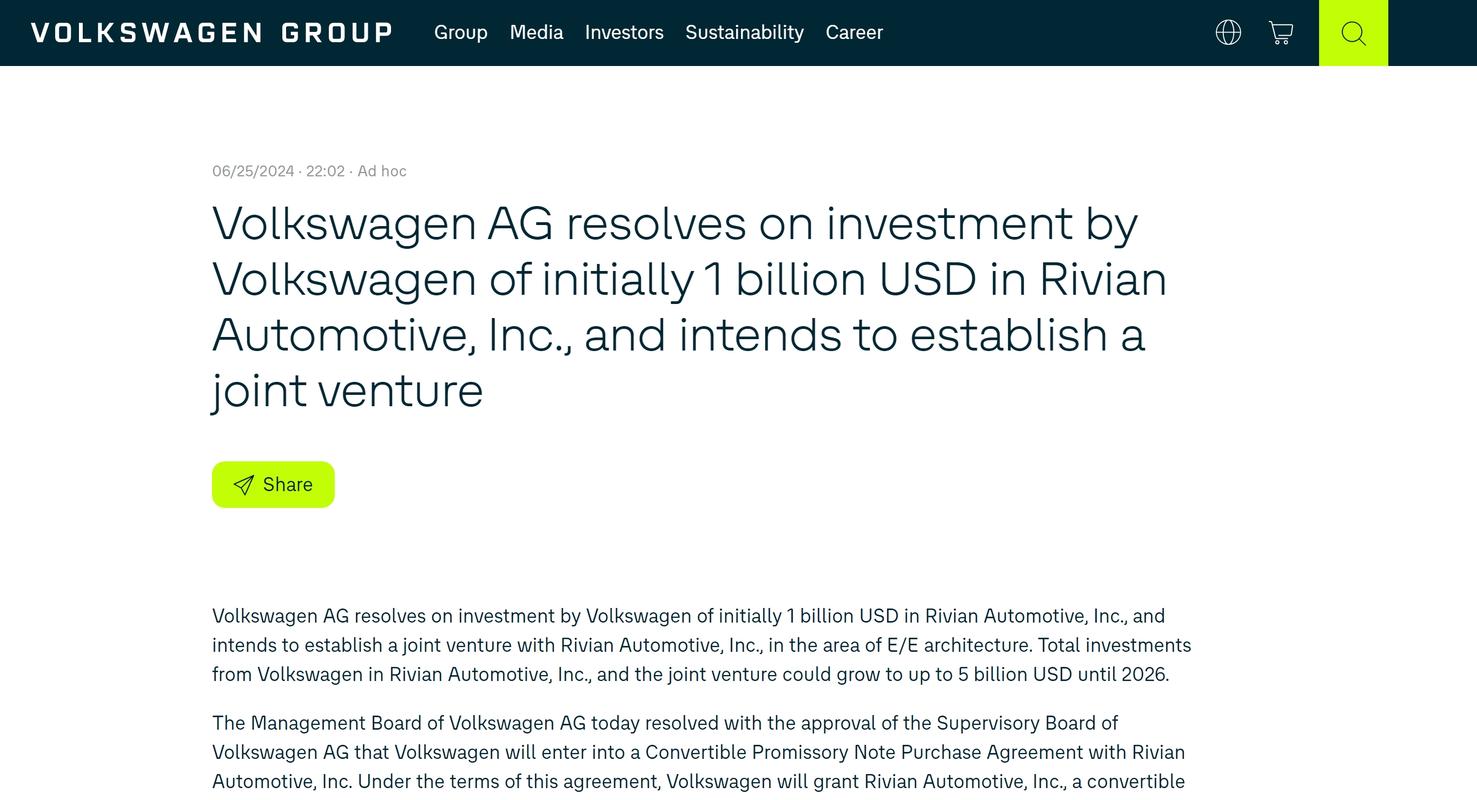The height and width of the screenshot is (800, 1477).
Task: Click the 22:02 timestamp above the headline
Action: 325,171
